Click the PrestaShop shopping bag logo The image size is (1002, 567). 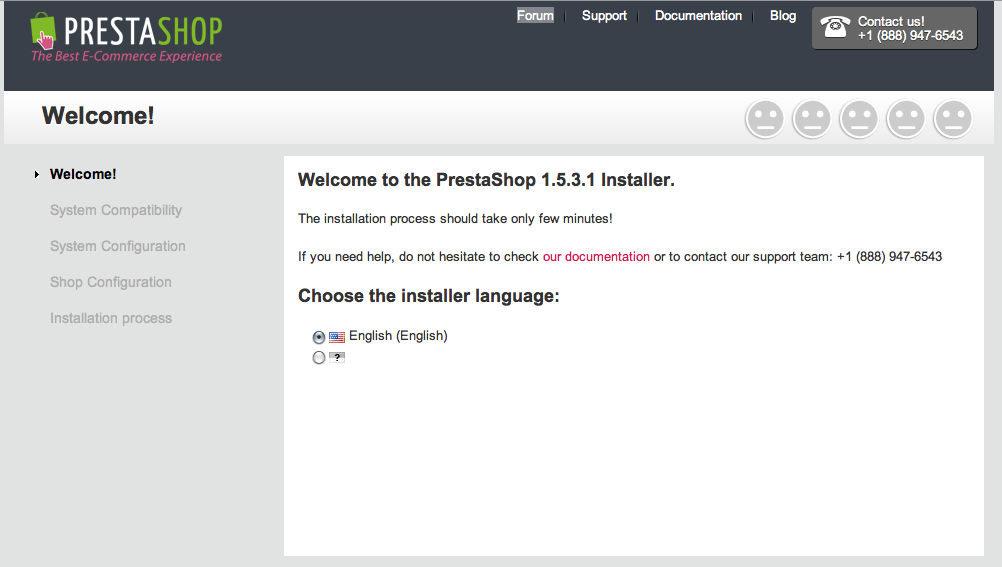[43, 30]
